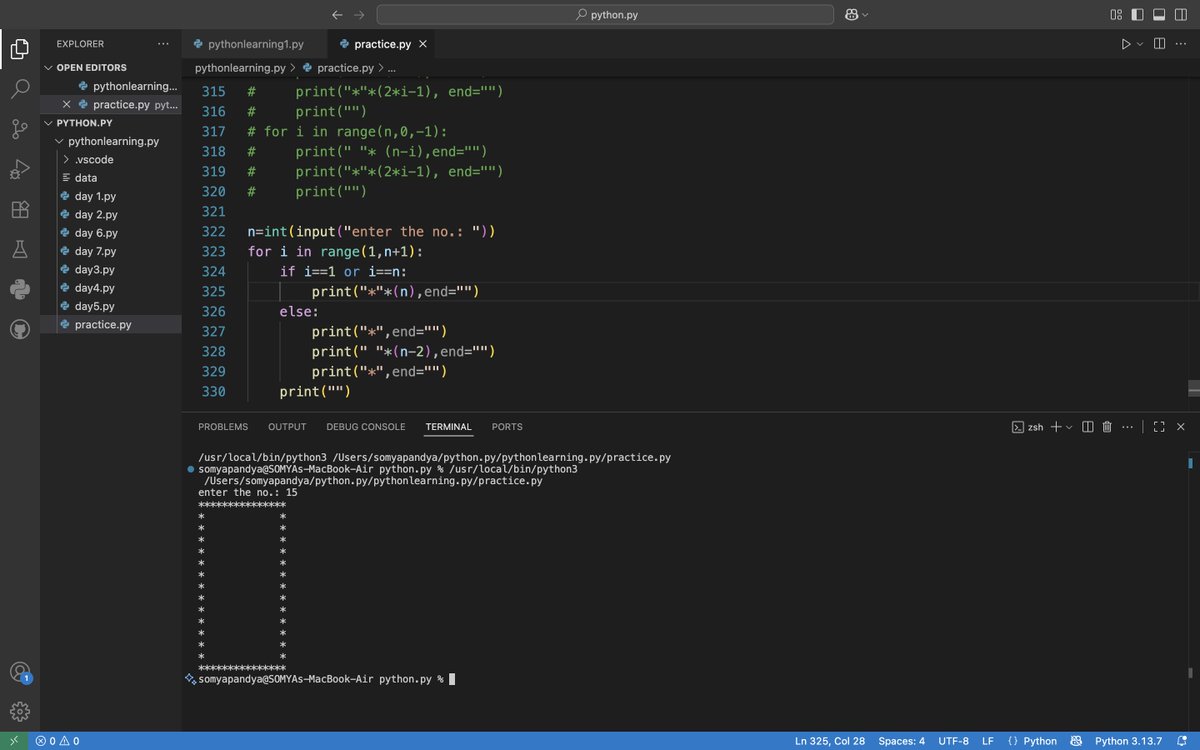Expand the .vscode folder

pos(66,160)
